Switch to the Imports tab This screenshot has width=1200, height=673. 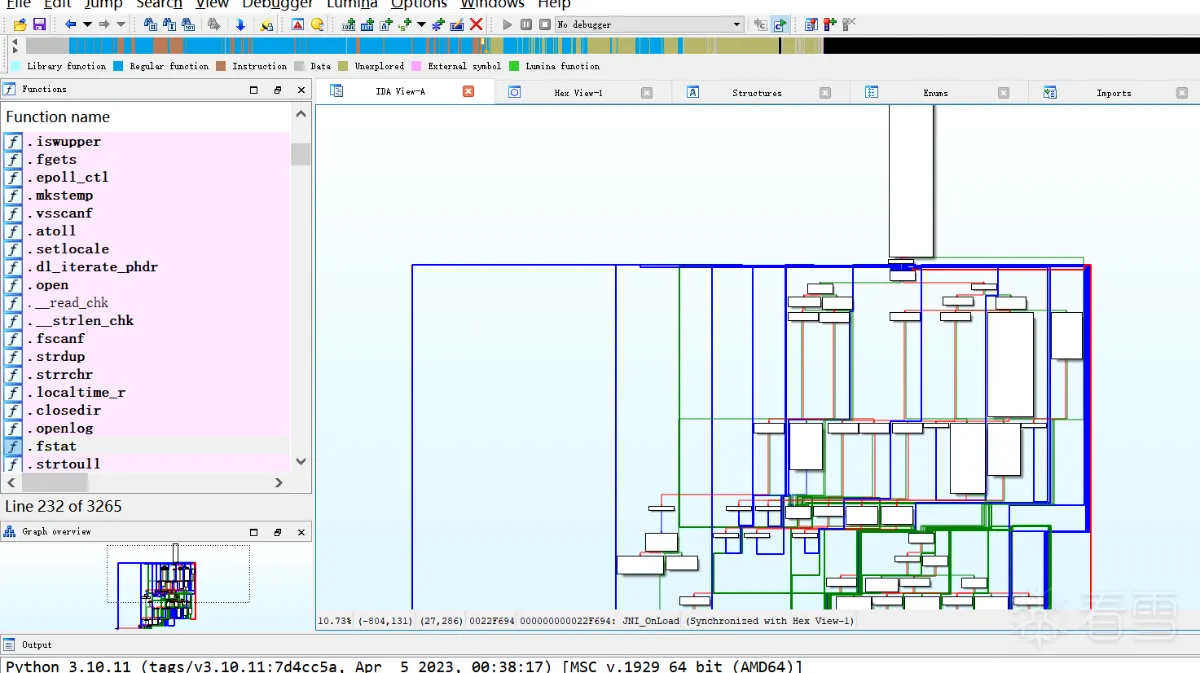pyautogui.click(x=1113, y=92)
